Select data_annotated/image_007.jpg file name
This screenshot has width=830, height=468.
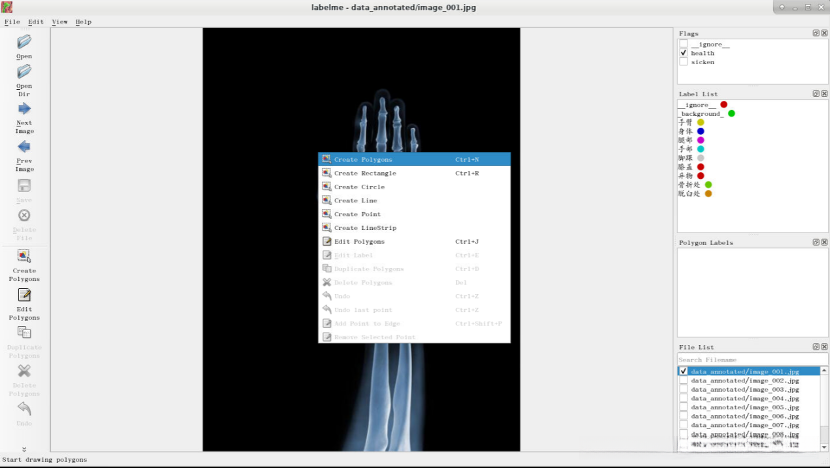[745, 425]
